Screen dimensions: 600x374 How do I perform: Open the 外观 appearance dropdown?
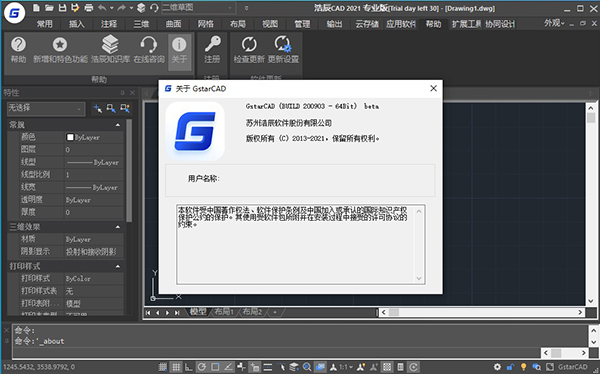[x=554, y=23]
